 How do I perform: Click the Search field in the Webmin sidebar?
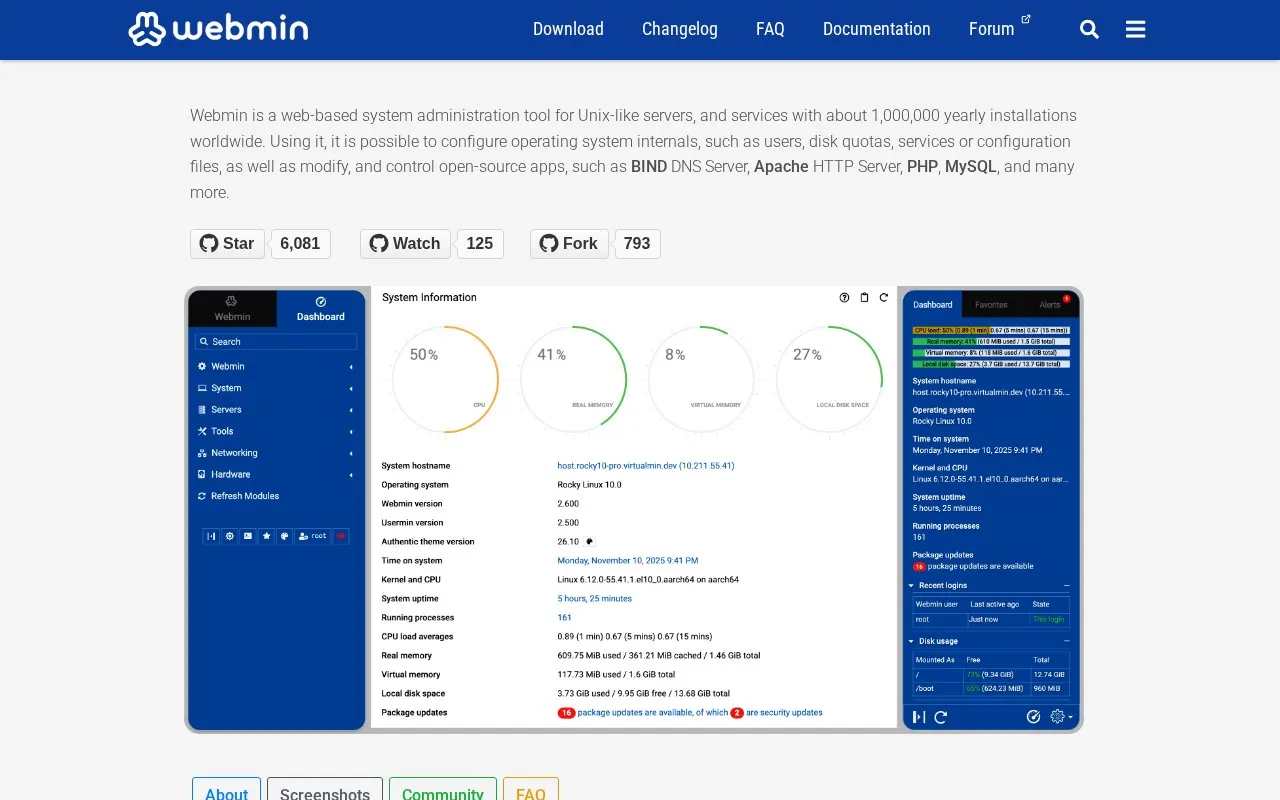click(276, 342)
